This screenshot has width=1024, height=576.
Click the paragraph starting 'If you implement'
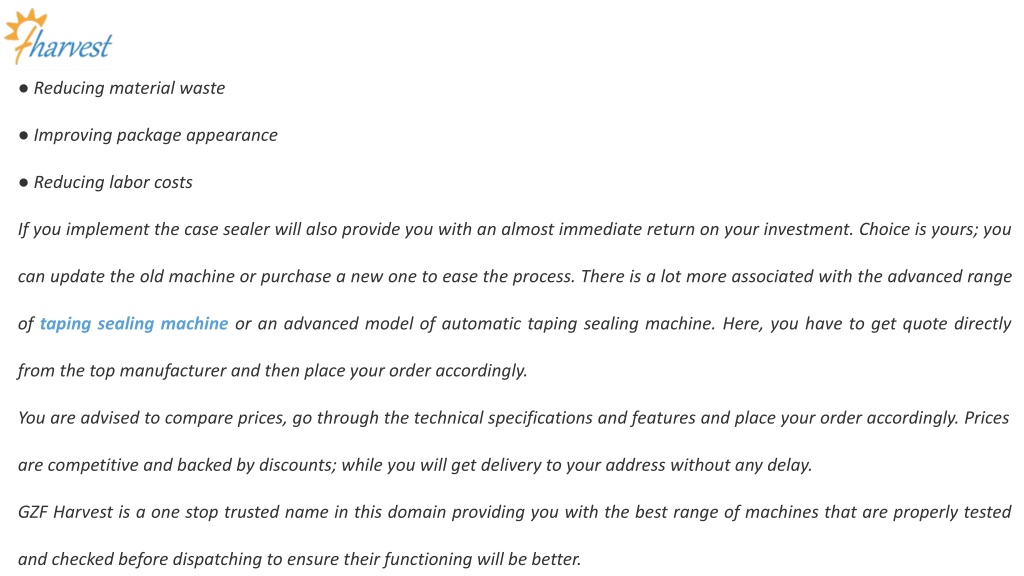[x=515, y=300]
